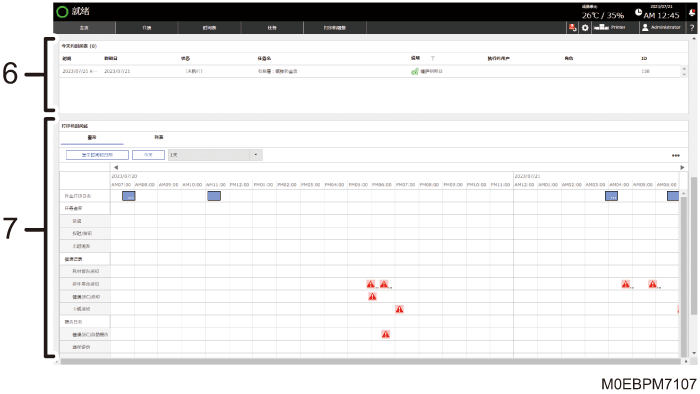The height and width of the screenshot is (394, 700).
Task: Select the blue job block at 07/21 AM06:00
Action: (673, 196)
